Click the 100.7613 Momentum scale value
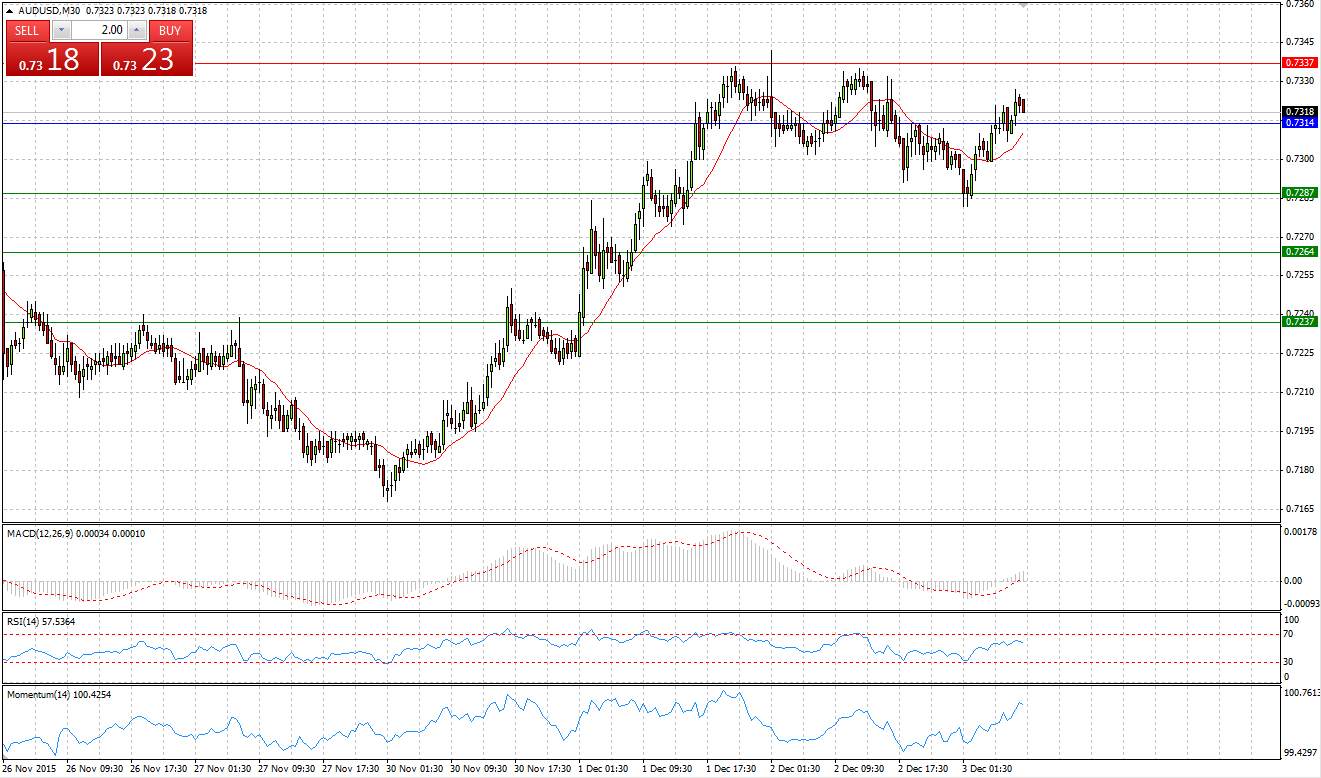 tap(1301, 692)
